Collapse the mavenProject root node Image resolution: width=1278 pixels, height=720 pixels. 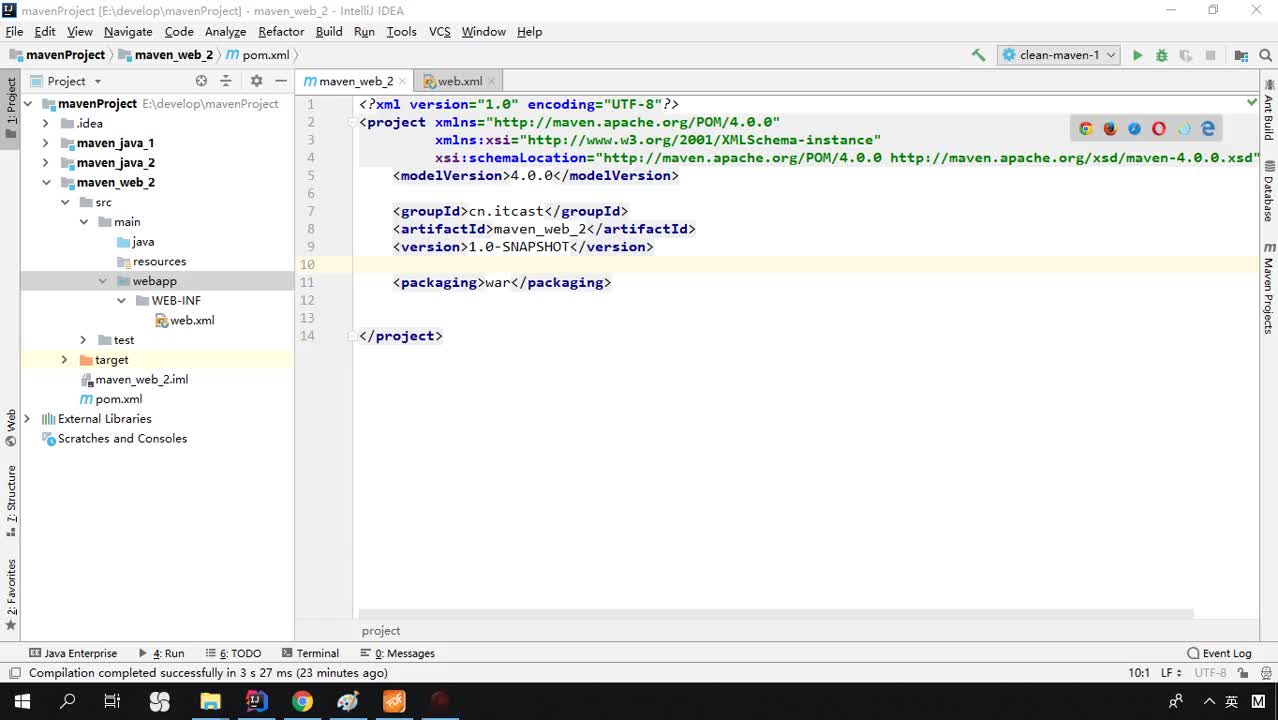pos(28,104)
